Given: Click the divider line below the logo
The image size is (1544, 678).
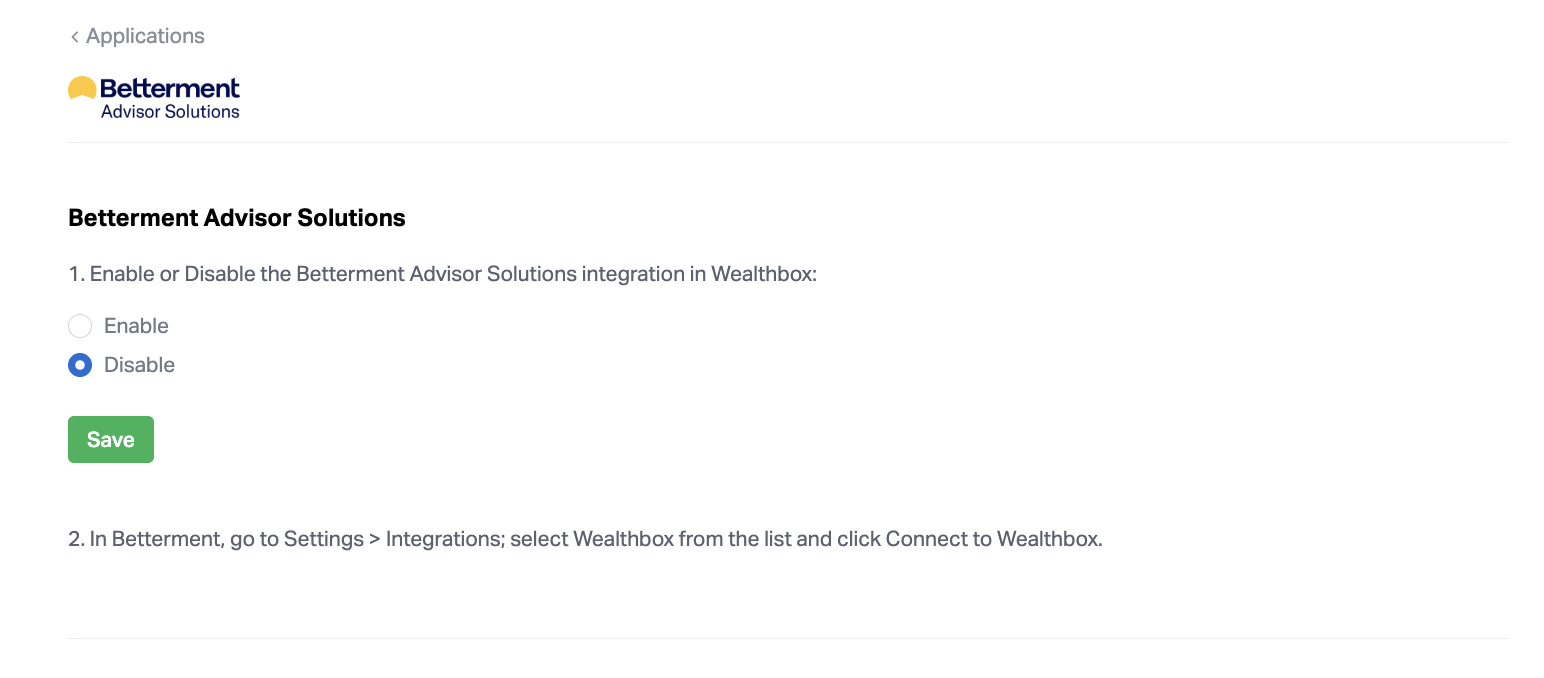Looking at the screenshot, I should pos(787,142).
